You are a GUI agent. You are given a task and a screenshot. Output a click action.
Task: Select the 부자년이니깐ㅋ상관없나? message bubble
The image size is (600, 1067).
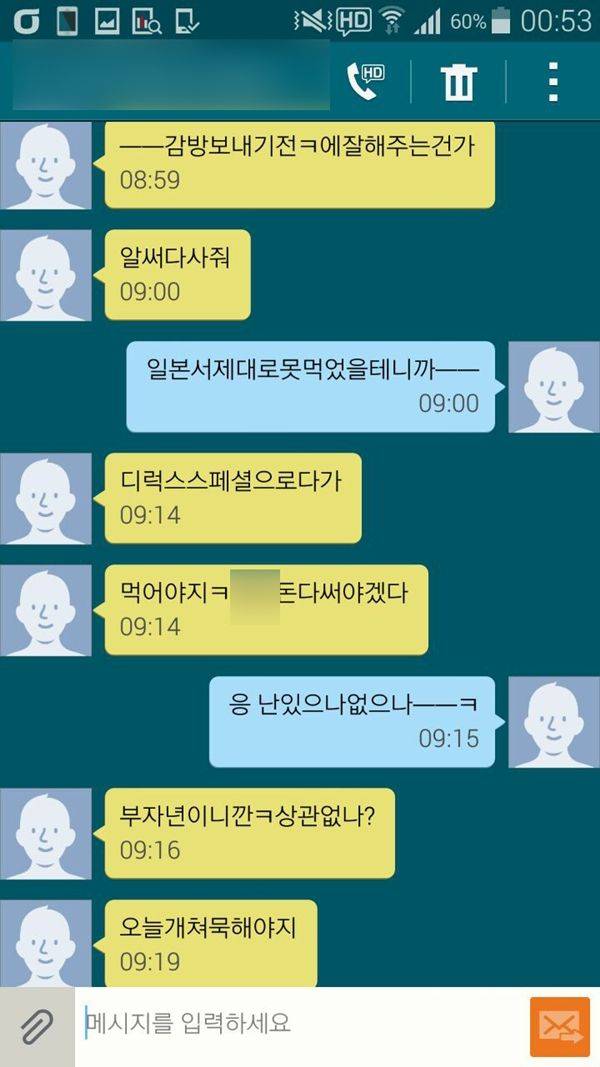pyautogui.click(x=250, y=833)
